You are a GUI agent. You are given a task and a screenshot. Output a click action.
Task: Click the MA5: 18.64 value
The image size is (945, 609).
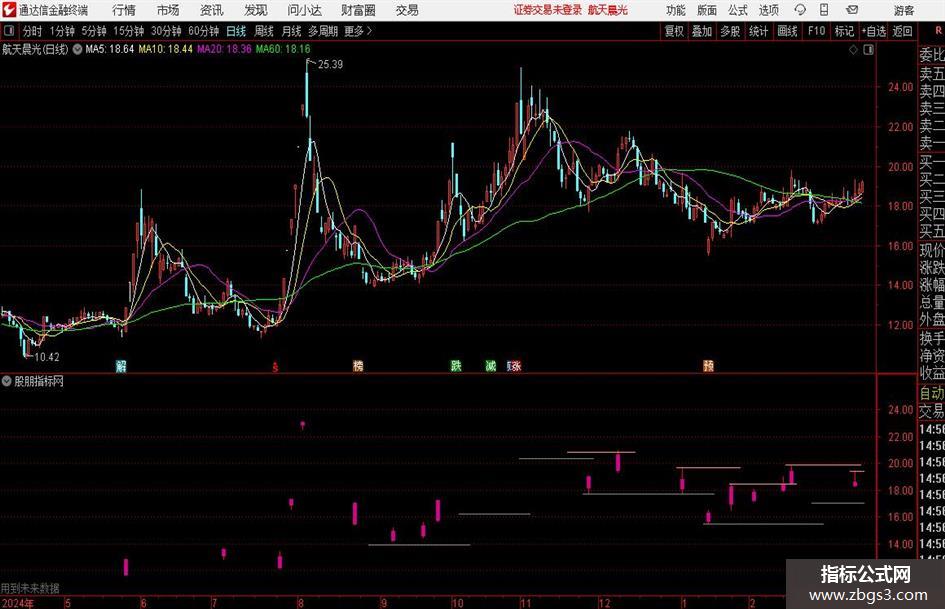click(x=110, y=49)
